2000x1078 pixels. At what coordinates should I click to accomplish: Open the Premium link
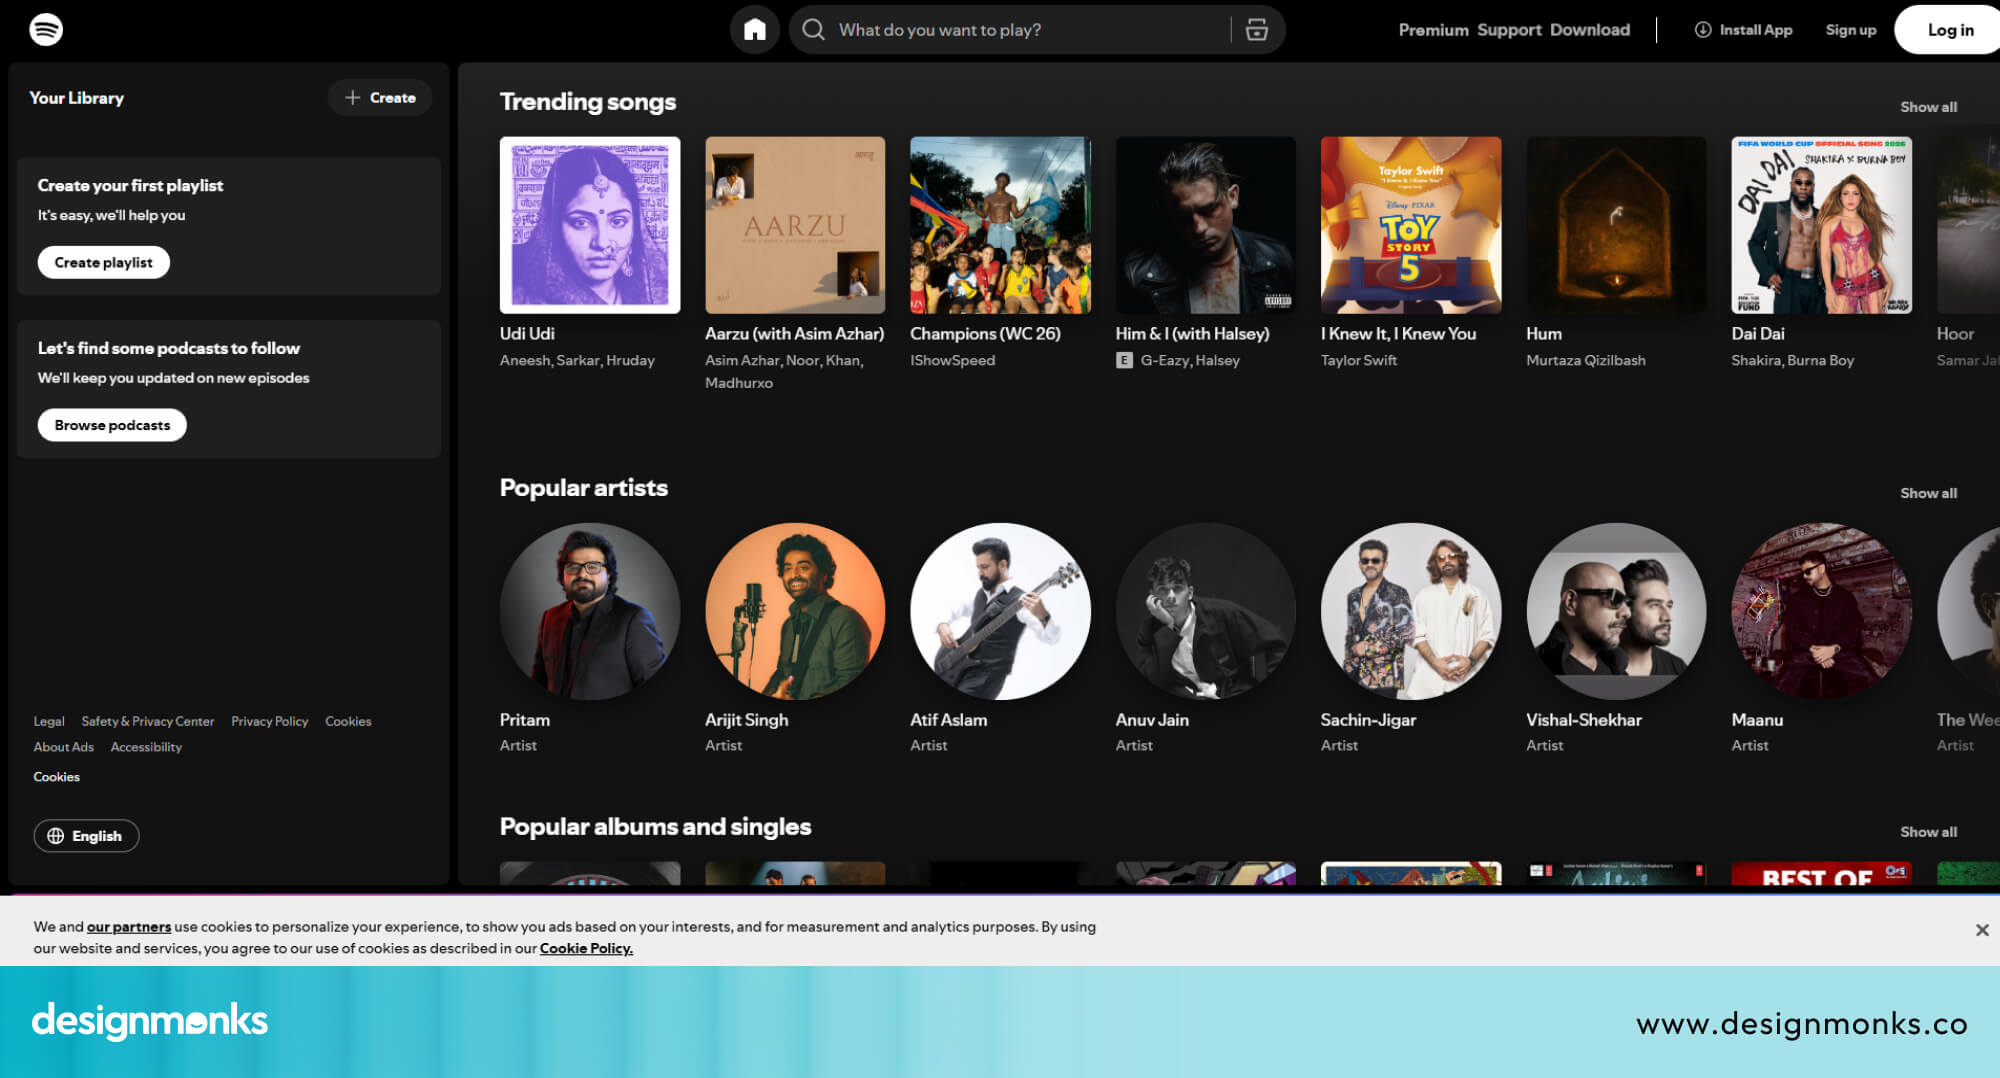[1433, 30]
